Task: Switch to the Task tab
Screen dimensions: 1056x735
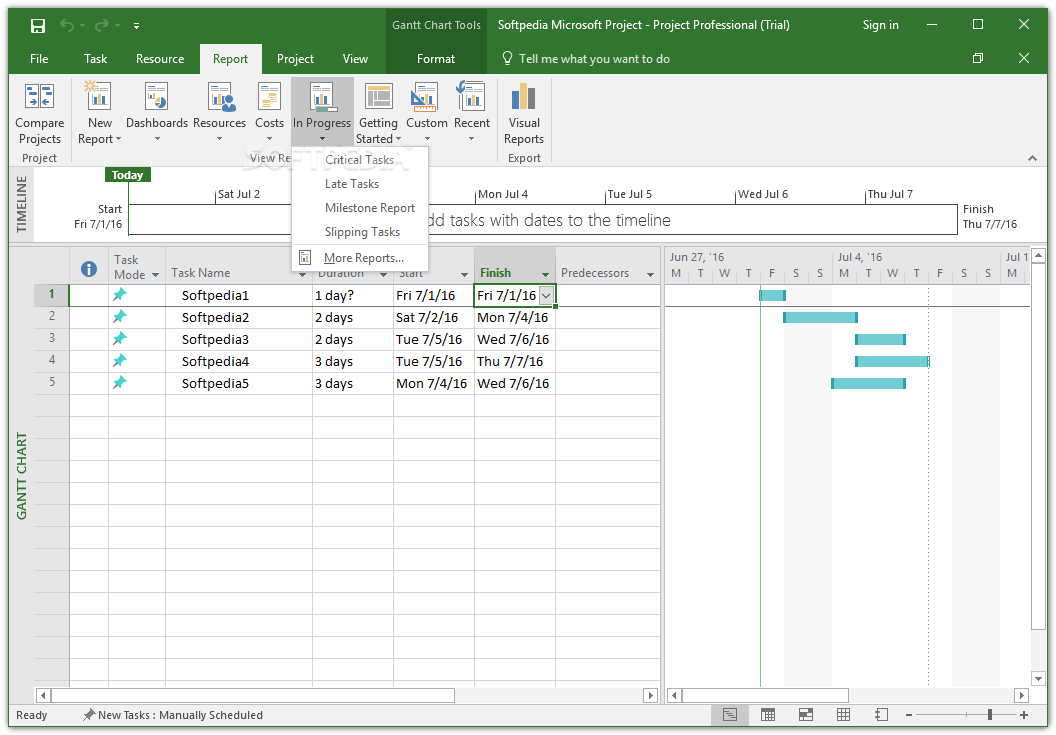Action: pyautogui.click(x=95, y=59)
